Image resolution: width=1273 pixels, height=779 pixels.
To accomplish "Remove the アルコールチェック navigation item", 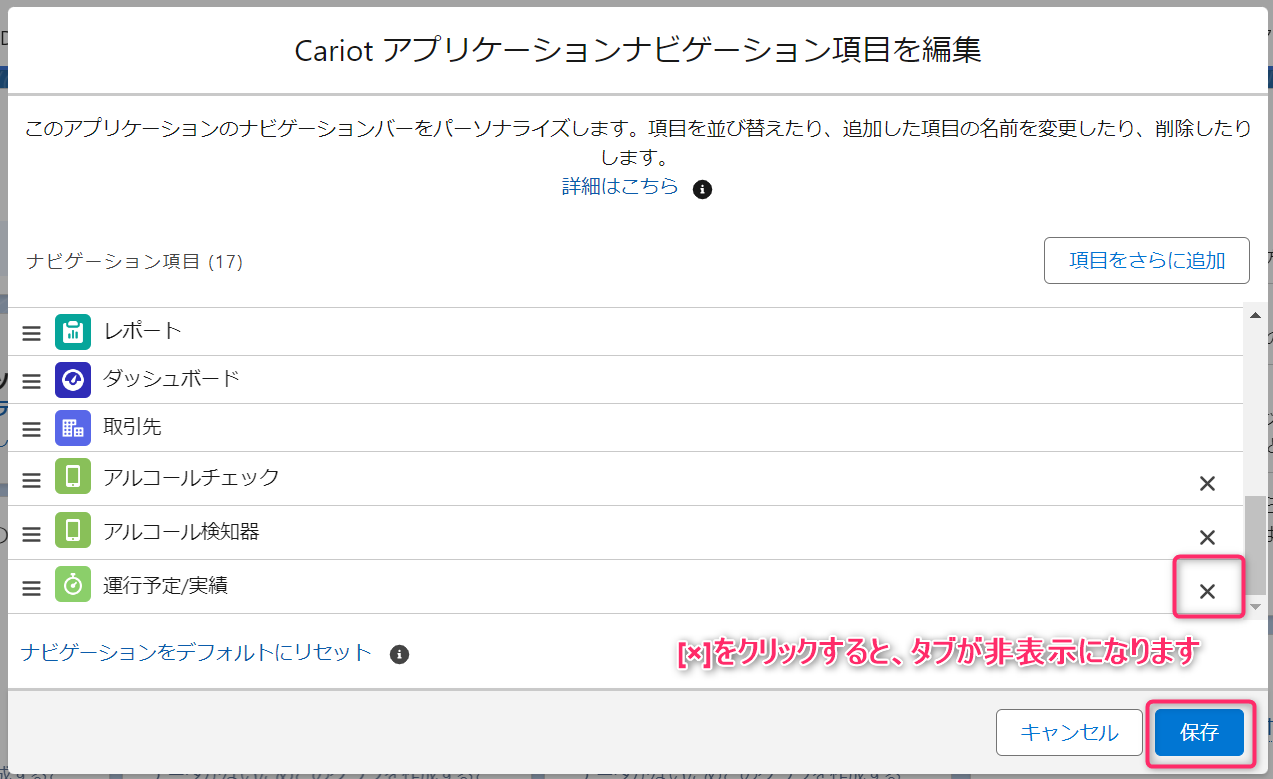I will 1207,483.
